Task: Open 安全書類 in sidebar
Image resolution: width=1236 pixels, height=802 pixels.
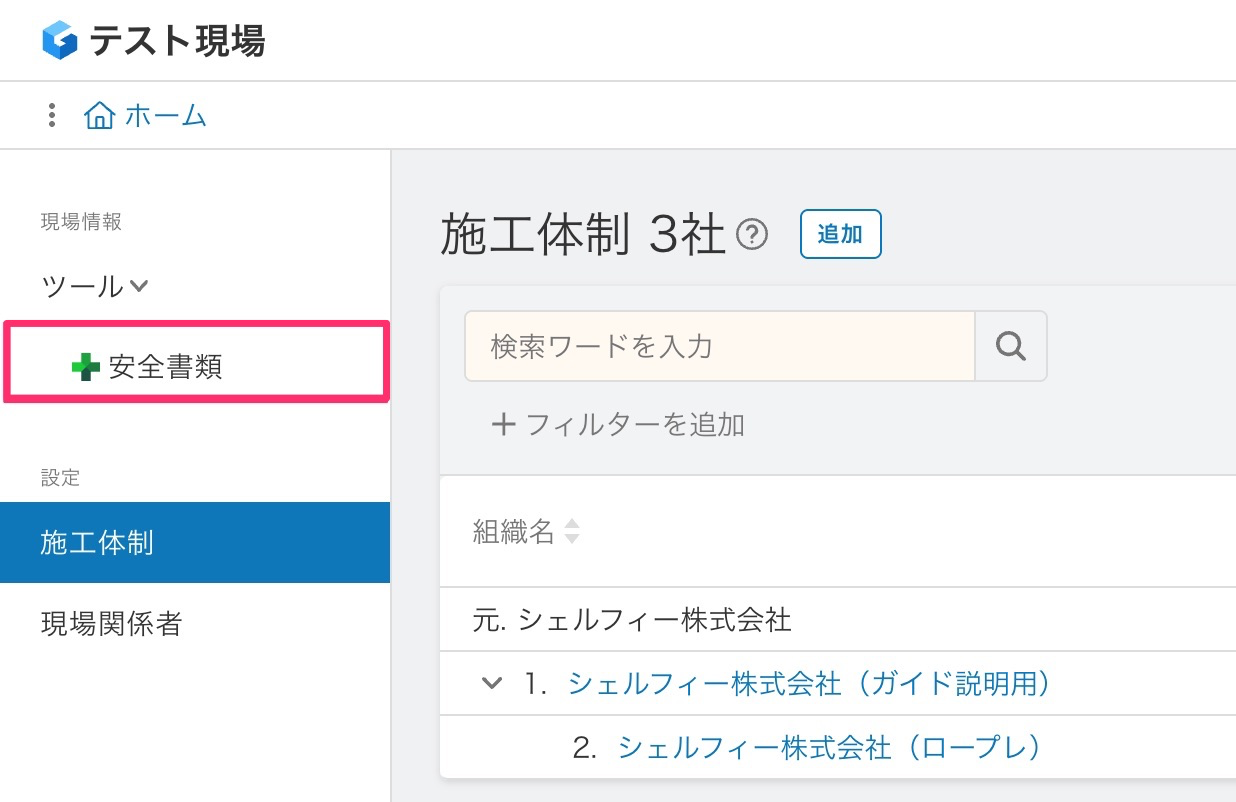Action: (166, 367)
